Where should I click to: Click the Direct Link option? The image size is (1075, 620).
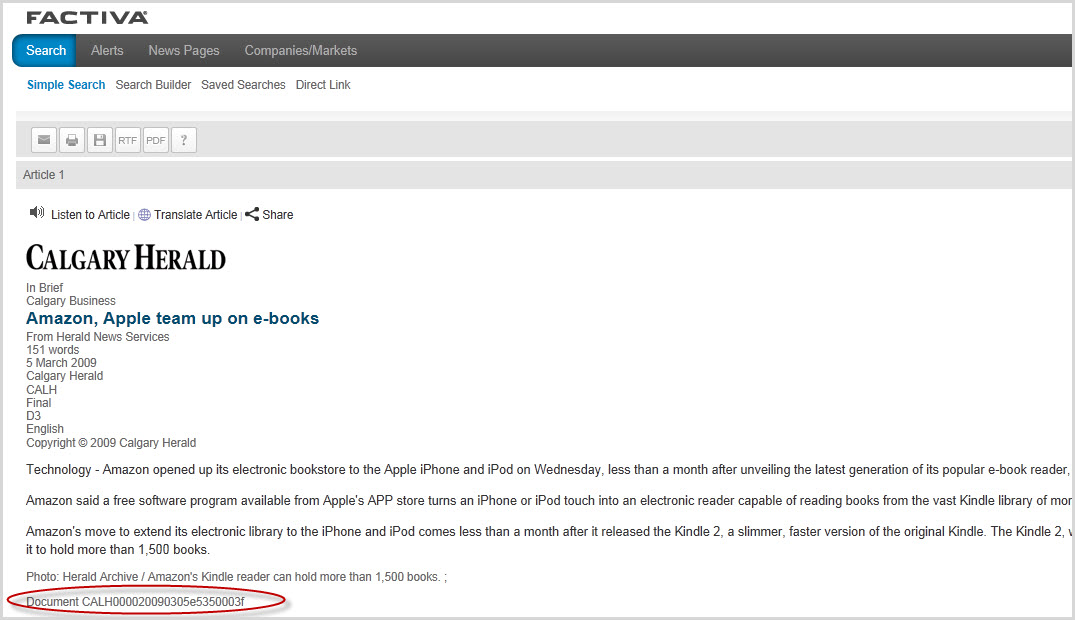323,85
